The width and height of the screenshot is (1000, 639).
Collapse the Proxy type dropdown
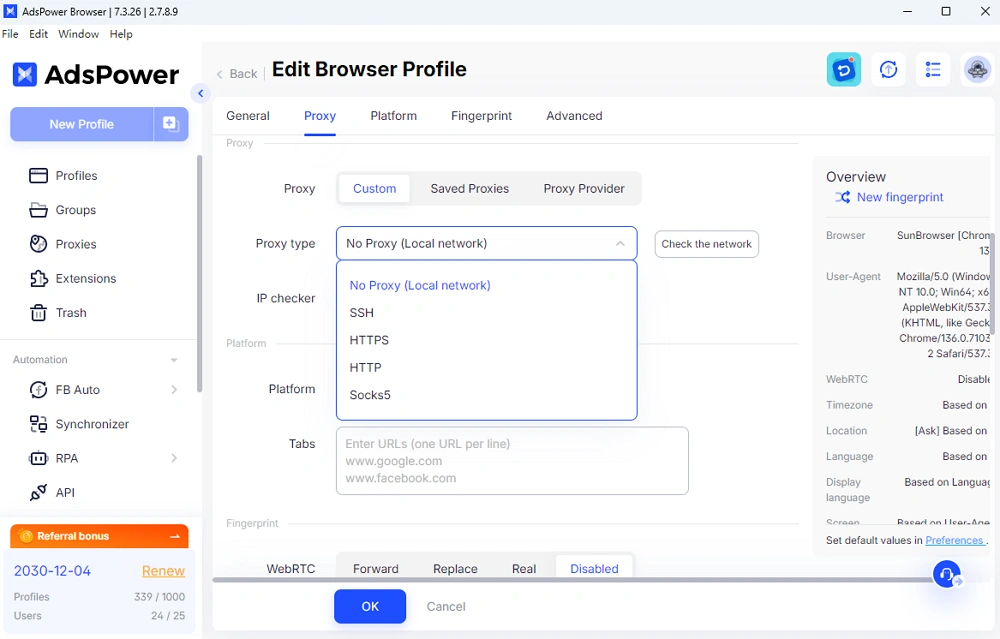[620, 244]
